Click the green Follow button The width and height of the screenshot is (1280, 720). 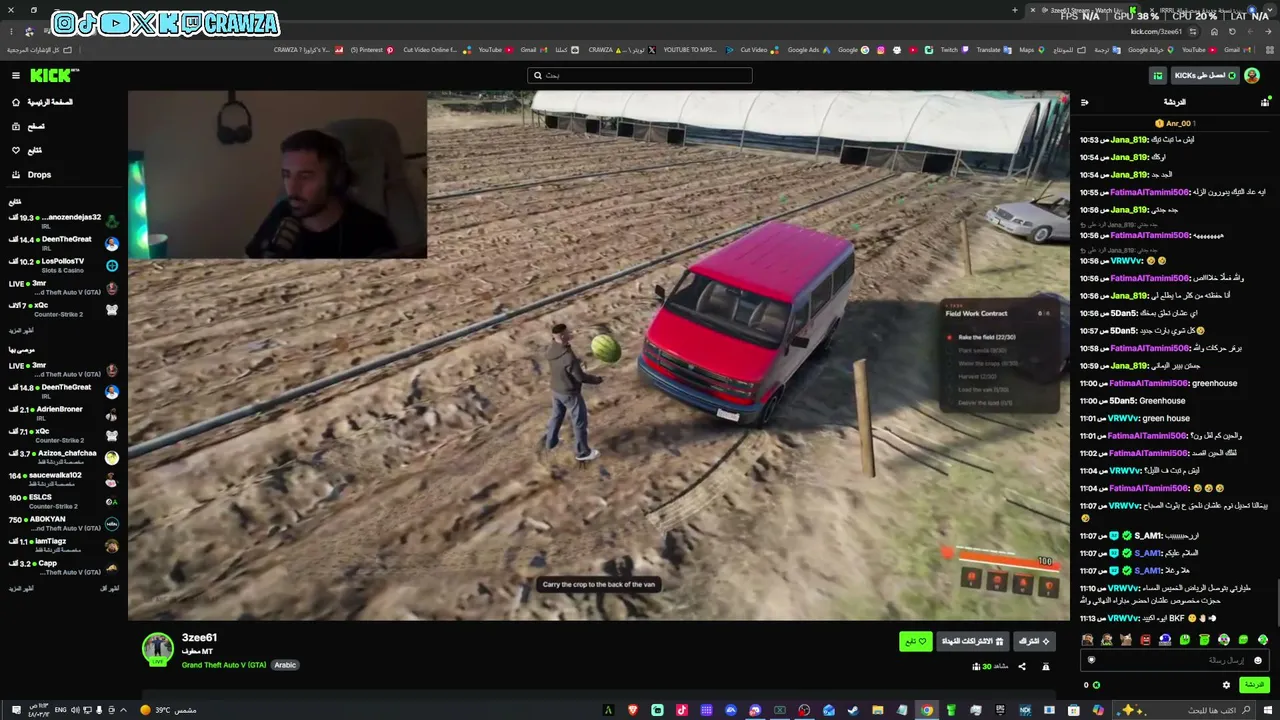click(x=915, y=641)
